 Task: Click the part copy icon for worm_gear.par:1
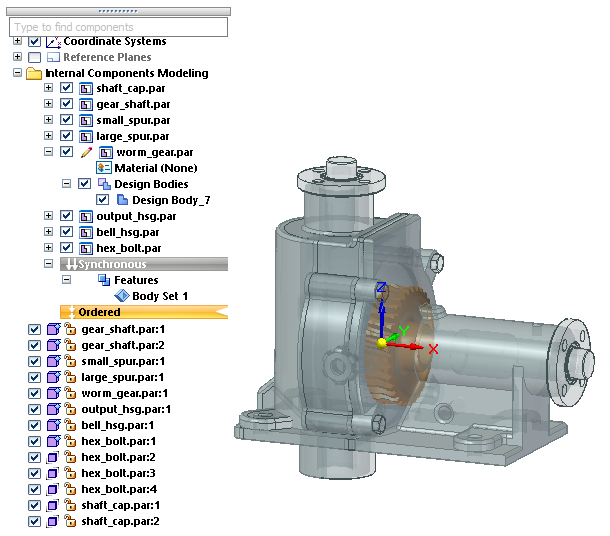[54, 393]
